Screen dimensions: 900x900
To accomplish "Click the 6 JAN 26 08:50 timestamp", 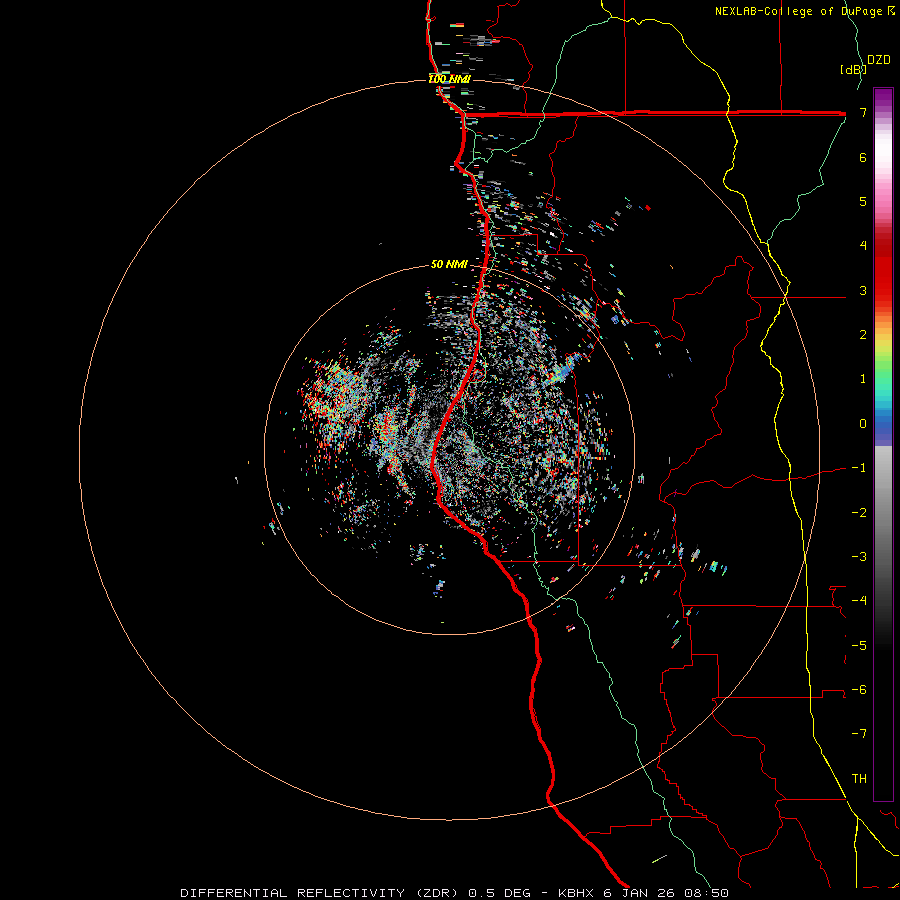I will point(666,893).
